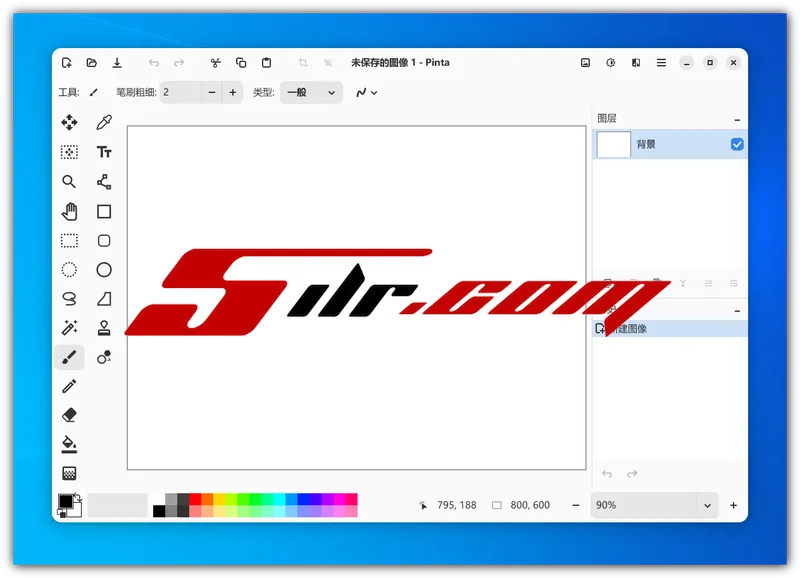
Task: Increase brush width with plus button
Action: coord(233,93)
